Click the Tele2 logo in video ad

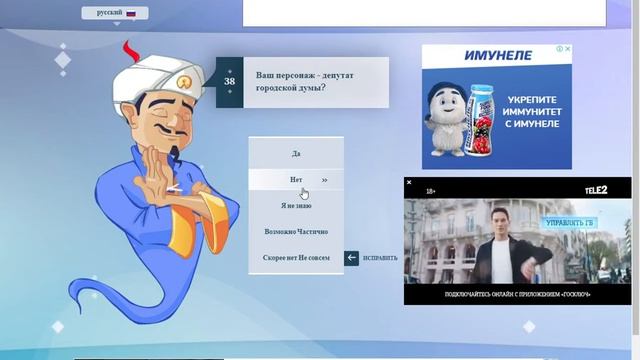tap(596, 190)
